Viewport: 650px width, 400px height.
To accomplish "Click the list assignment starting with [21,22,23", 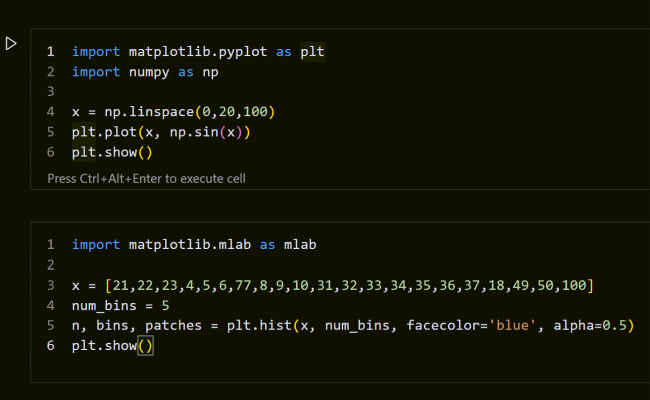I will tap(333, 285).
